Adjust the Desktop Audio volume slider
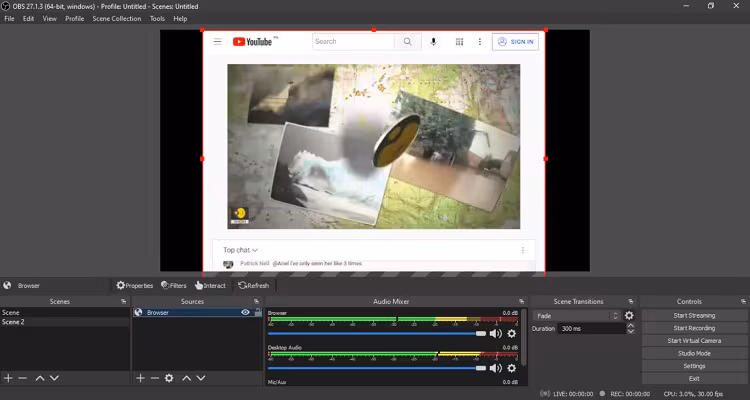The height and width of the screenshot is (400, 750). coord(377,368)
